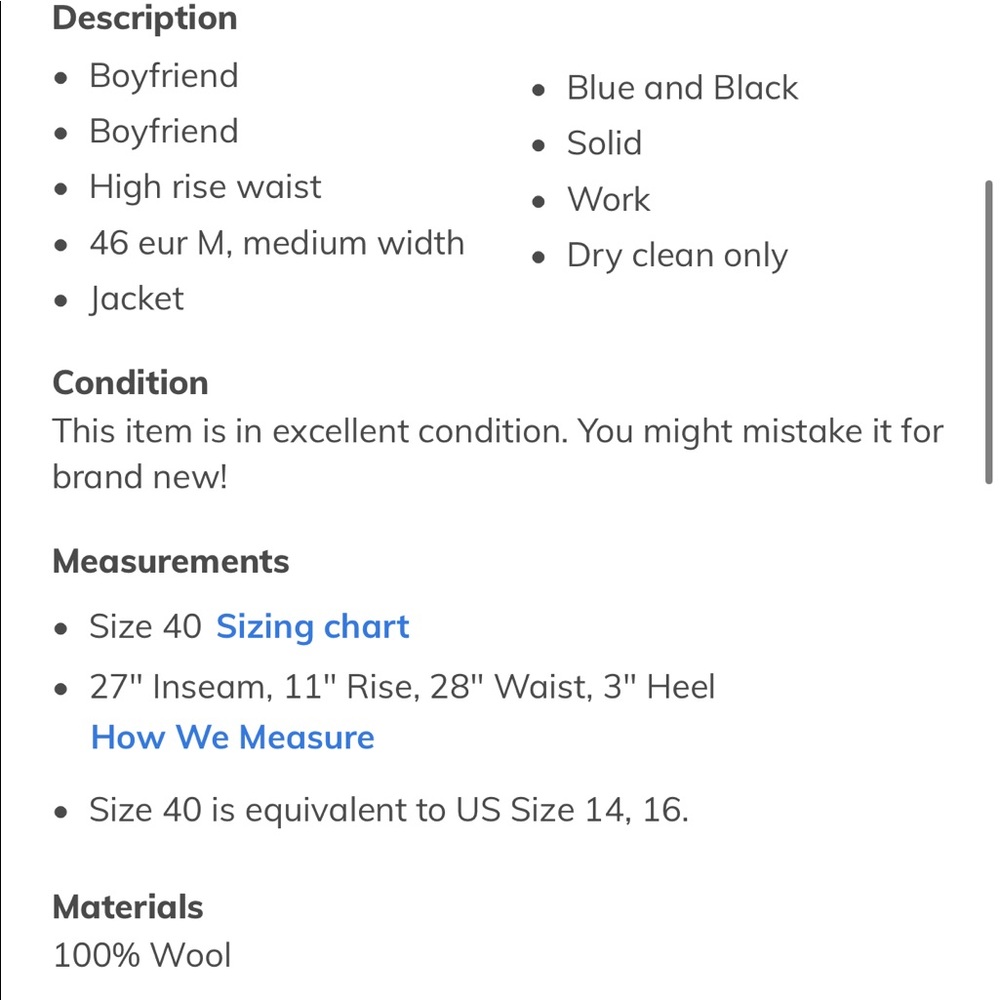Viewport: 1000px width, 1000px height.
Task: Click the Blue and Black bullet
Action: point(682,88)
